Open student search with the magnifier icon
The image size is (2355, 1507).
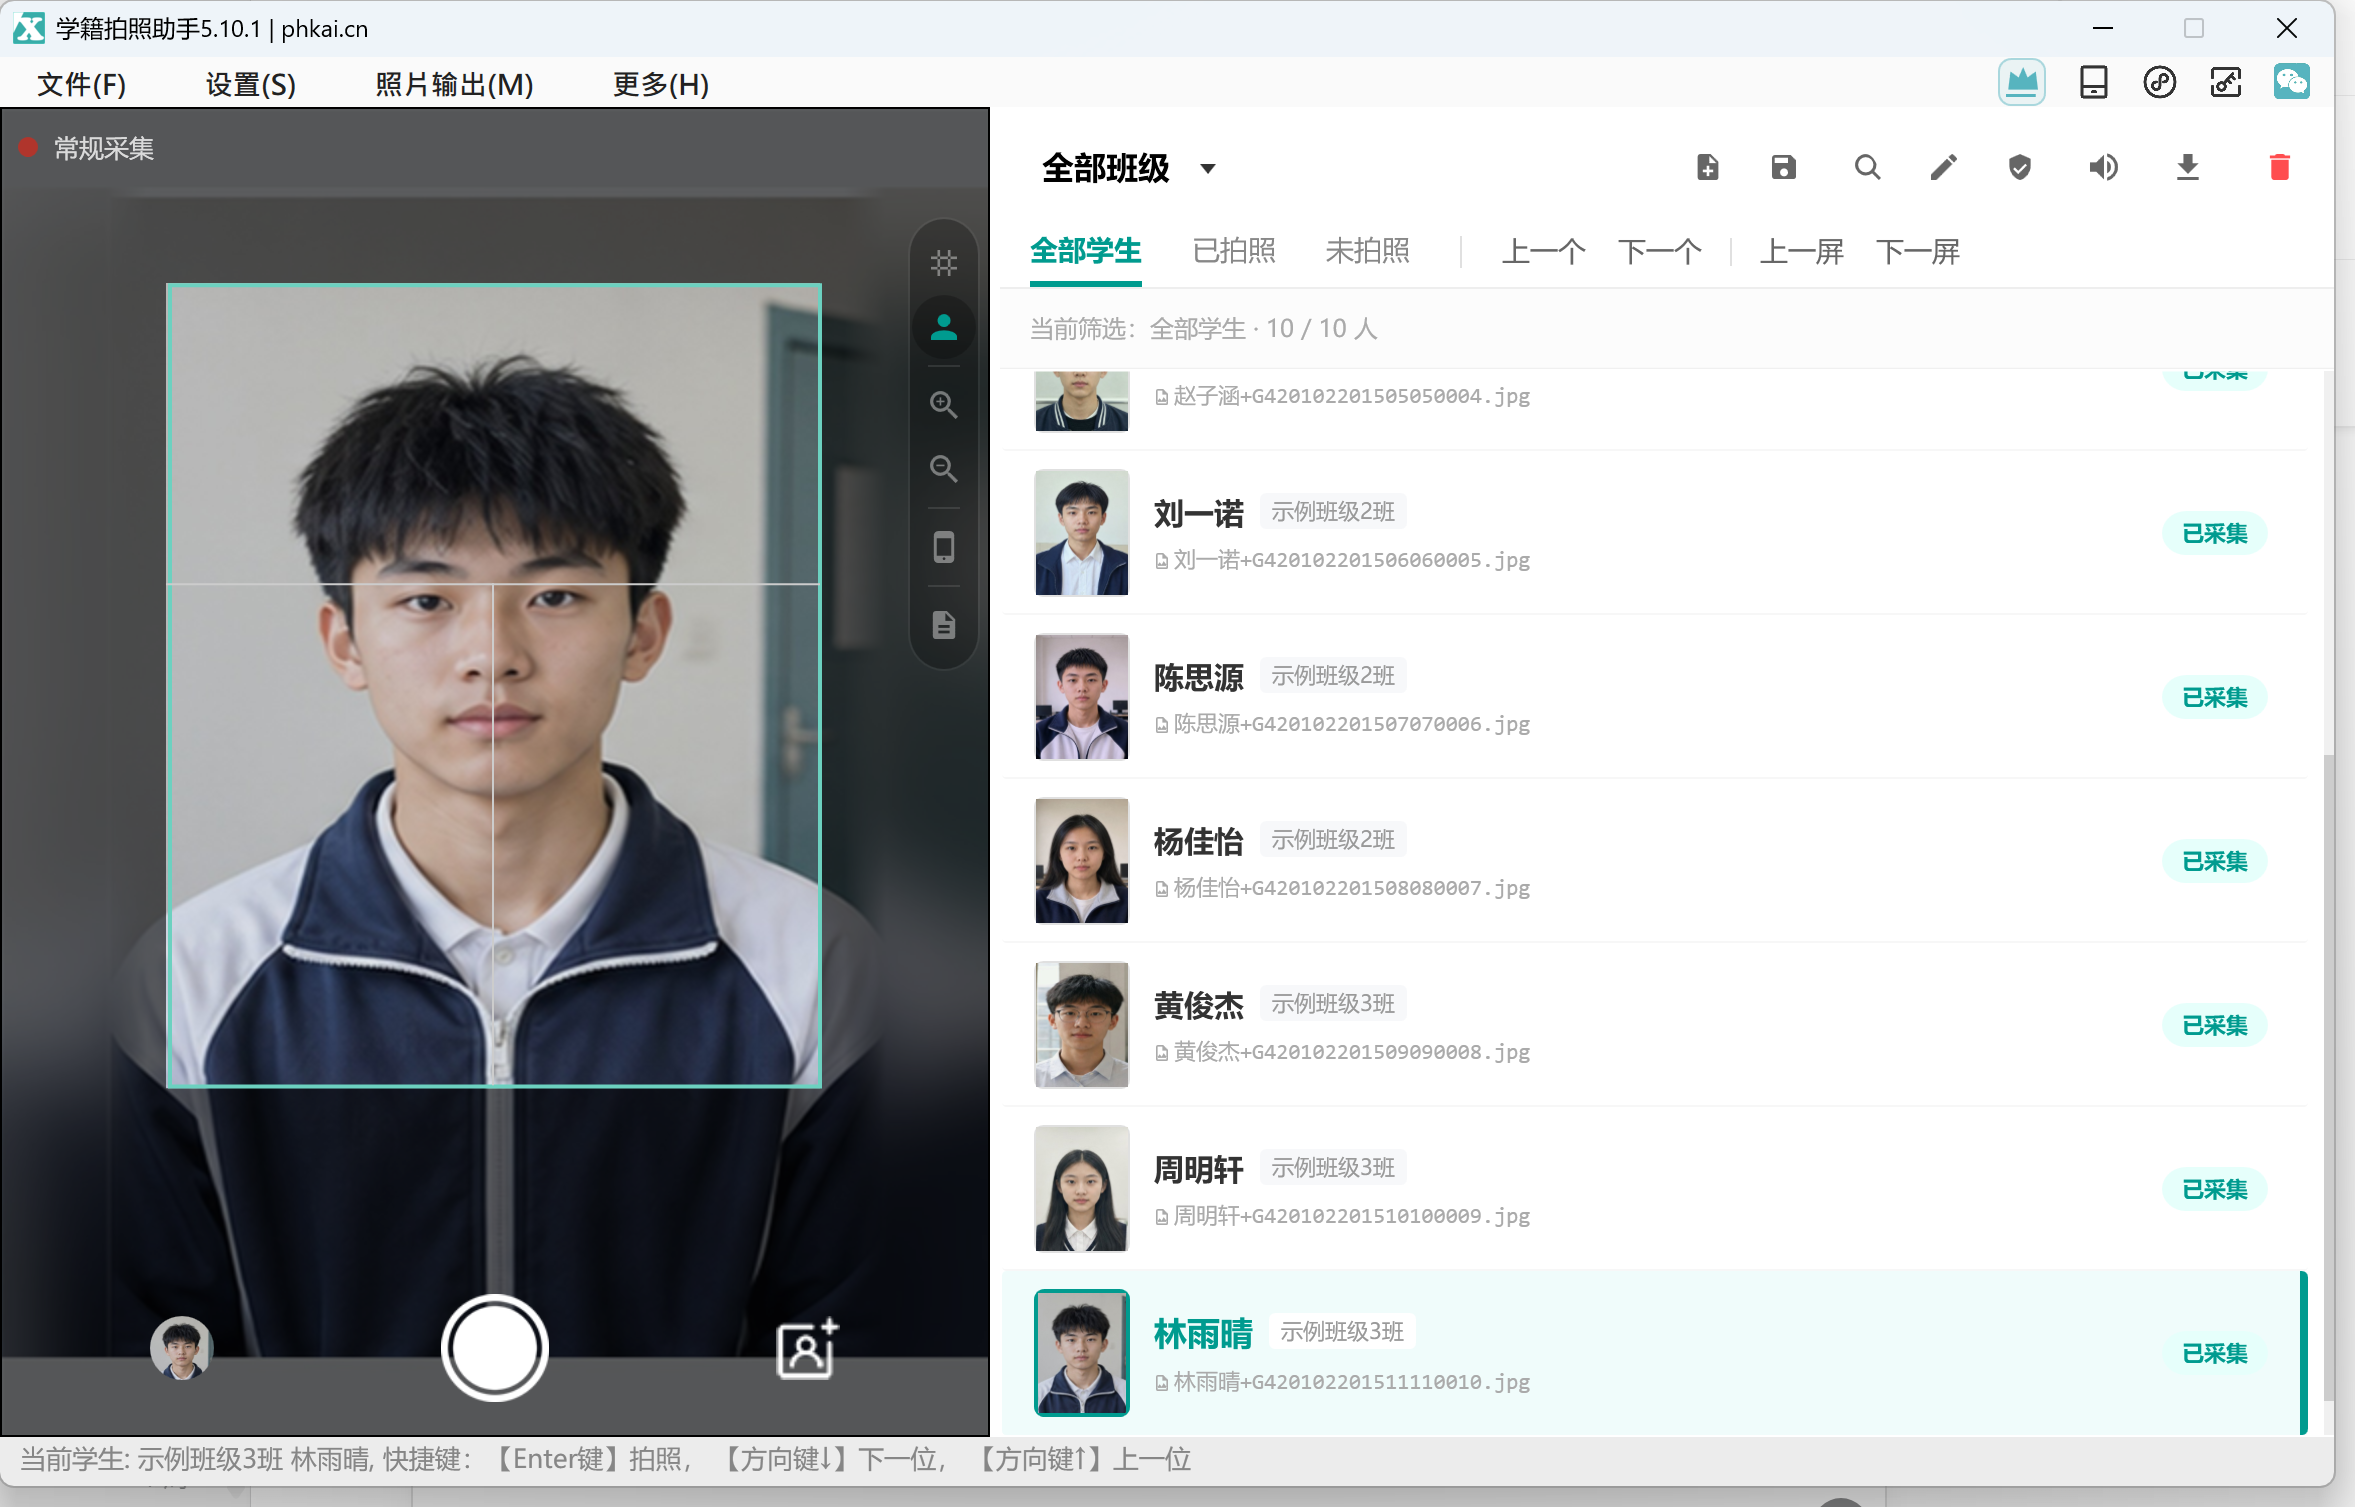click(x=1867, y=167)
